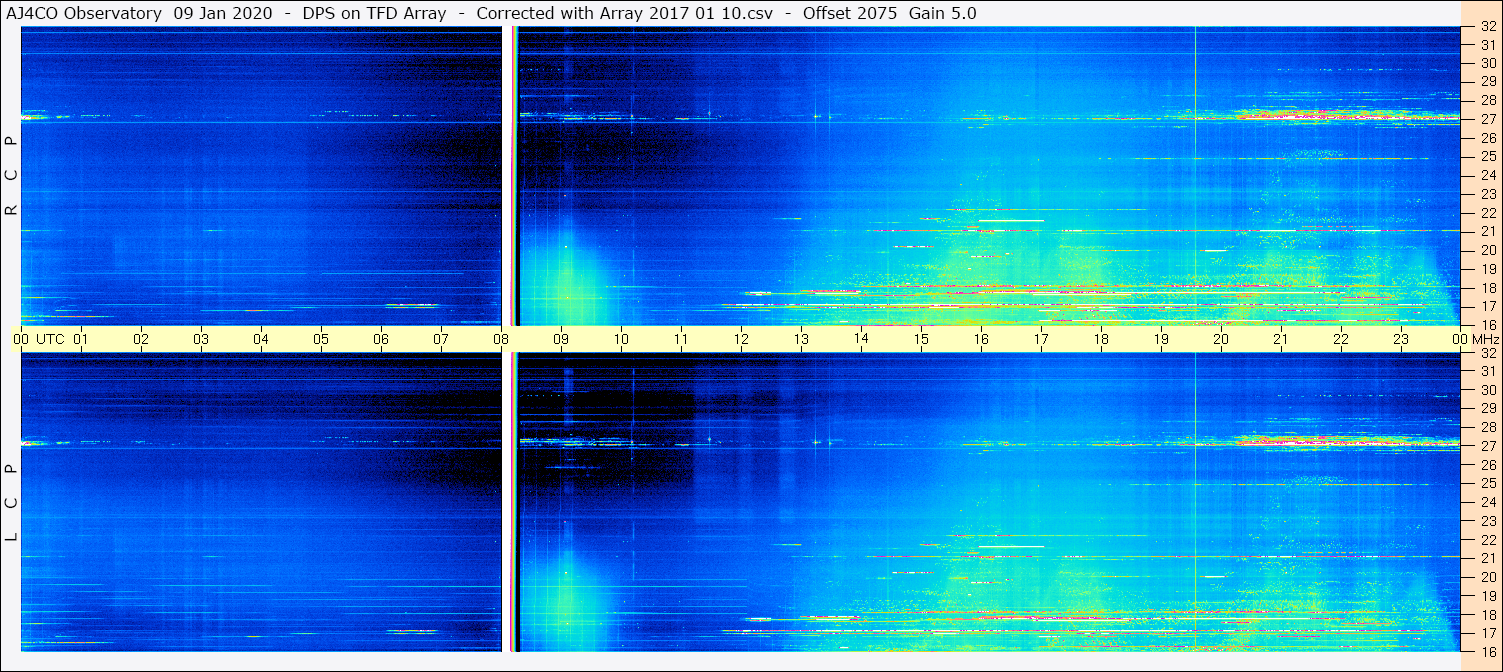Image resolution: width=1503 pixels, height=672 pixels.
Task: Click the 'L C P' vertical panel label
Action: [12, 503]
